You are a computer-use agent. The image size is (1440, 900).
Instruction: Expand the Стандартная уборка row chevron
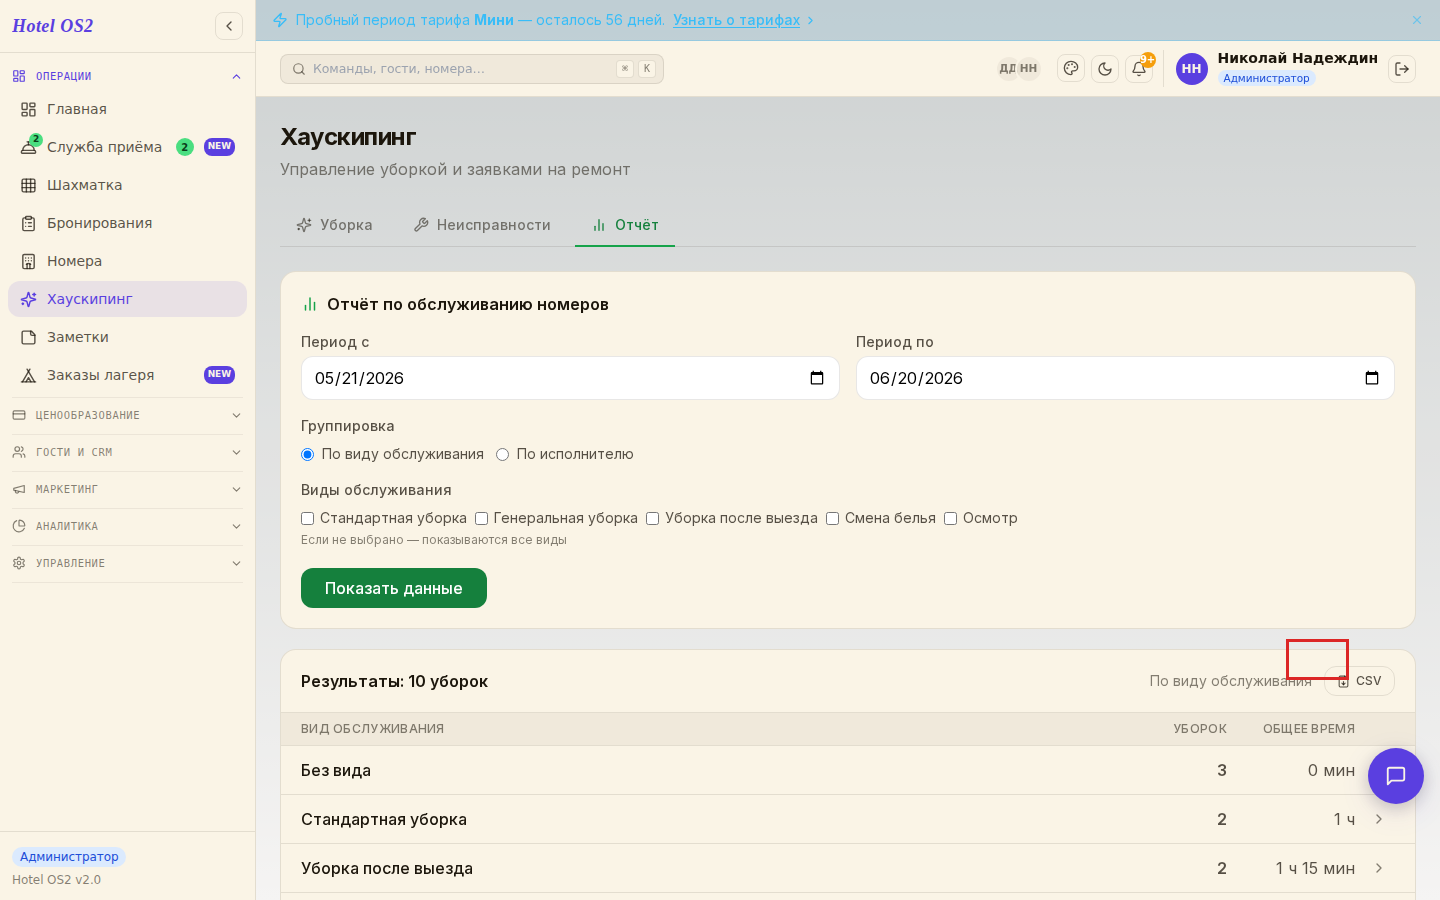click(1379, 819)
